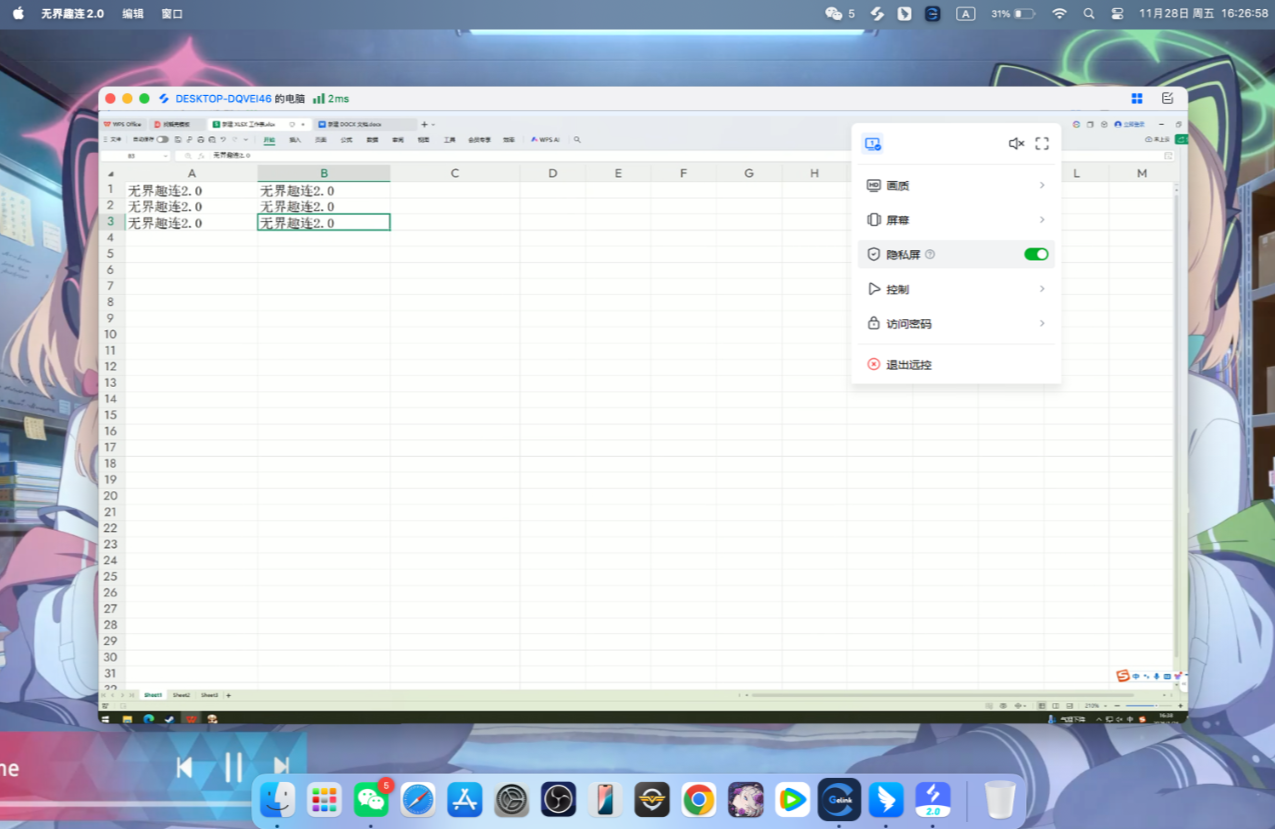1275x829 pixels.
Task: Switch to Sheet2 at the bottom
Action: coord(181,694)
